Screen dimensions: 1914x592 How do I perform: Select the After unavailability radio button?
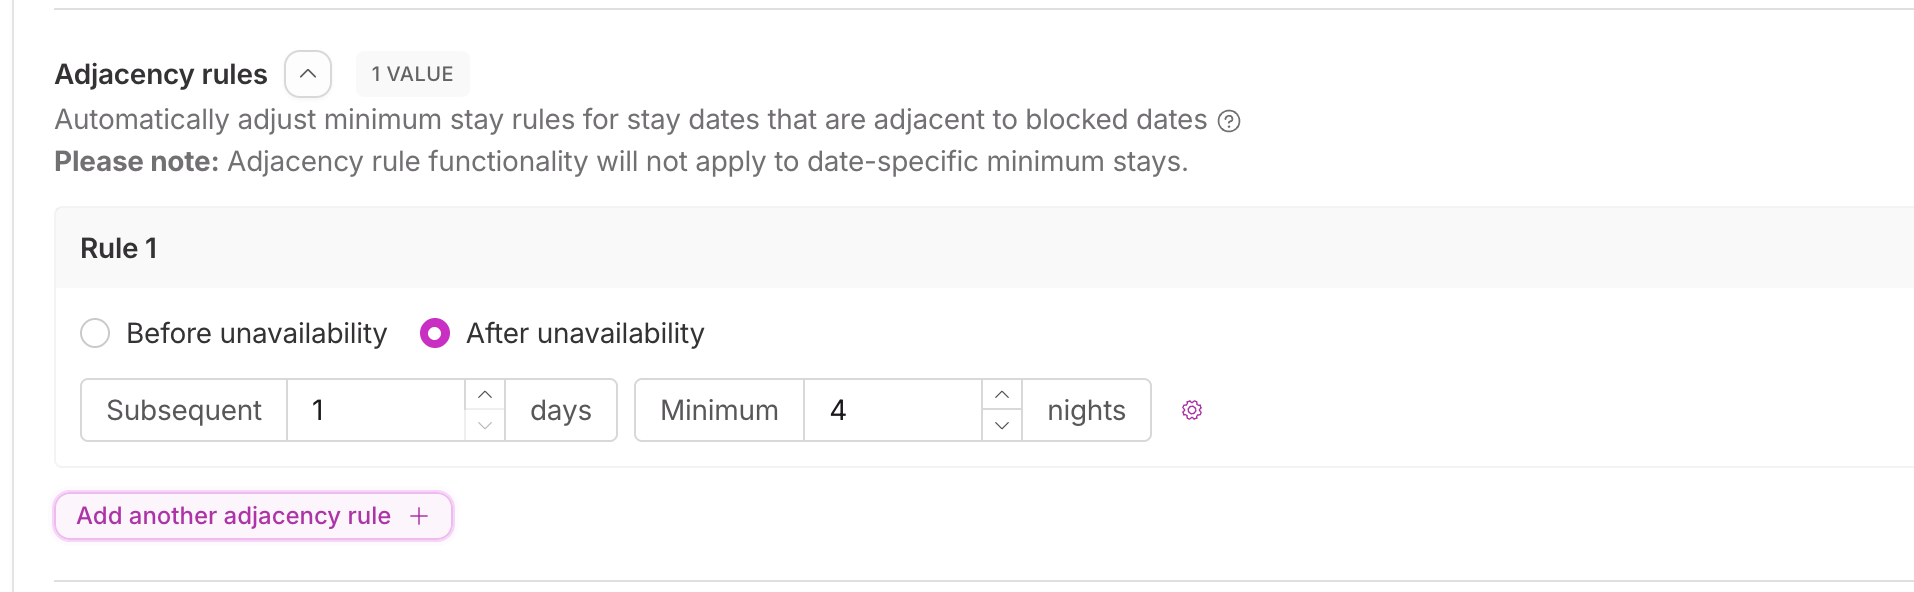[435, 333]
